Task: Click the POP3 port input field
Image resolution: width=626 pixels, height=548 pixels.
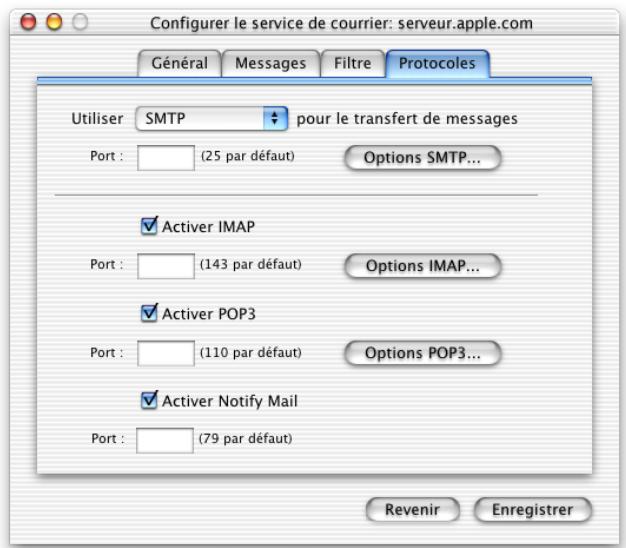Action: [166, 353]
